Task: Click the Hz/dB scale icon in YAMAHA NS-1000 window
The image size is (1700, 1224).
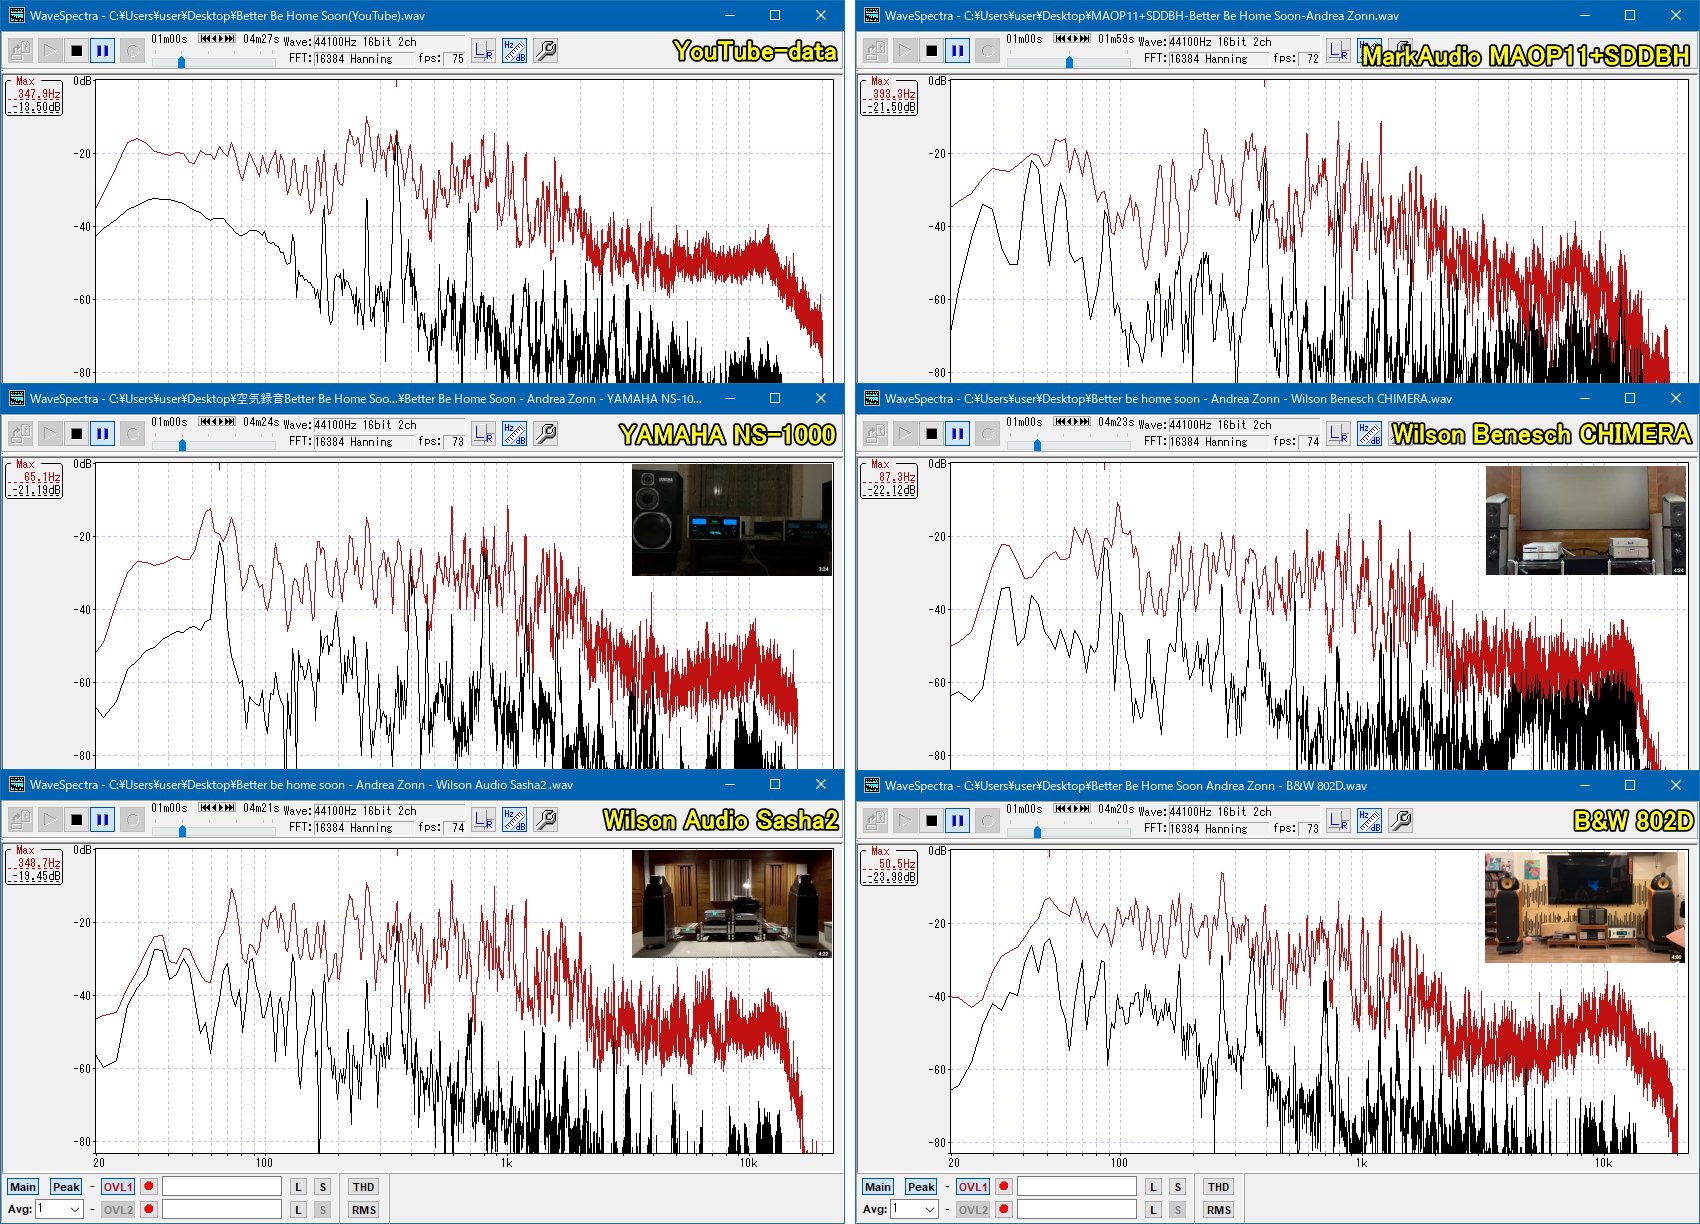Action: point(514,433)
